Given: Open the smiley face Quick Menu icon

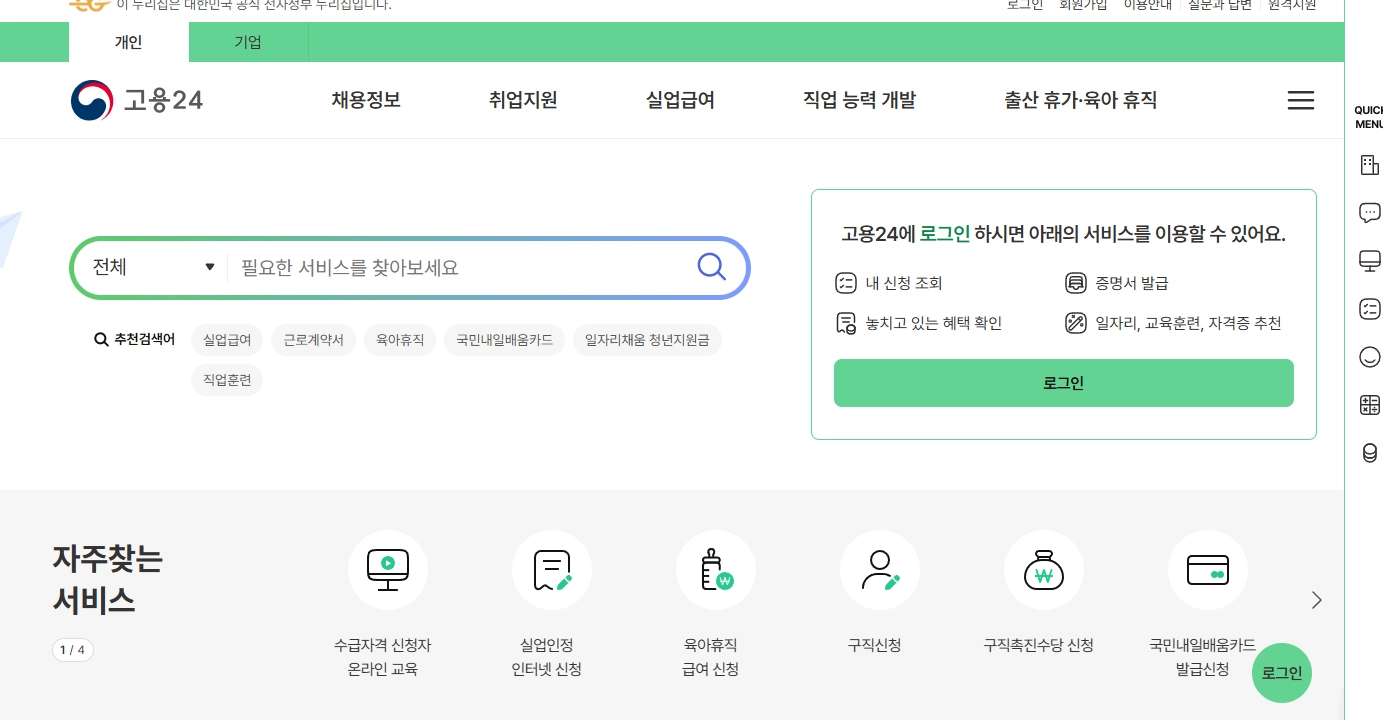Looking at the screenshot, I should point(1369,357).
